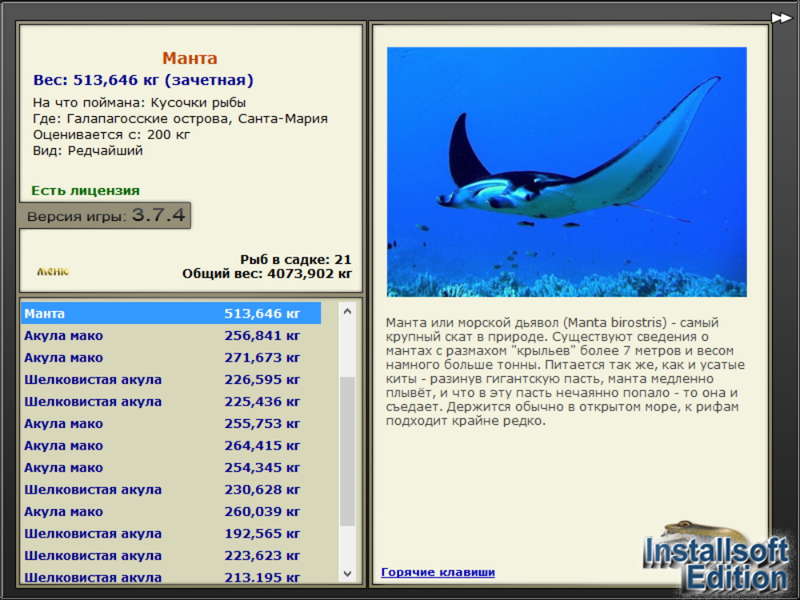Select Акула мако 255,753 кг entry
Image resolution: width=800 pixels, height=600 pixels.
(x=171, y=423)
